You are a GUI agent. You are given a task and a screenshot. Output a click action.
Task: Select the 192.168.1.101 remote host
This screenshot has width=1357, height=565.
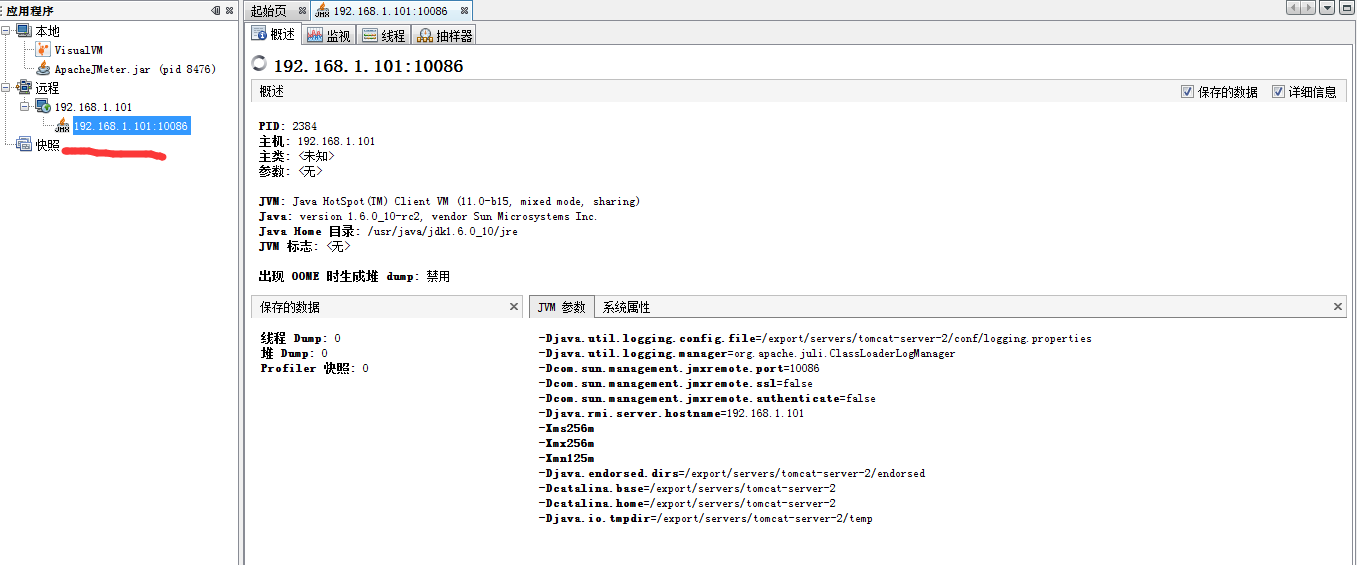[93, 107]
